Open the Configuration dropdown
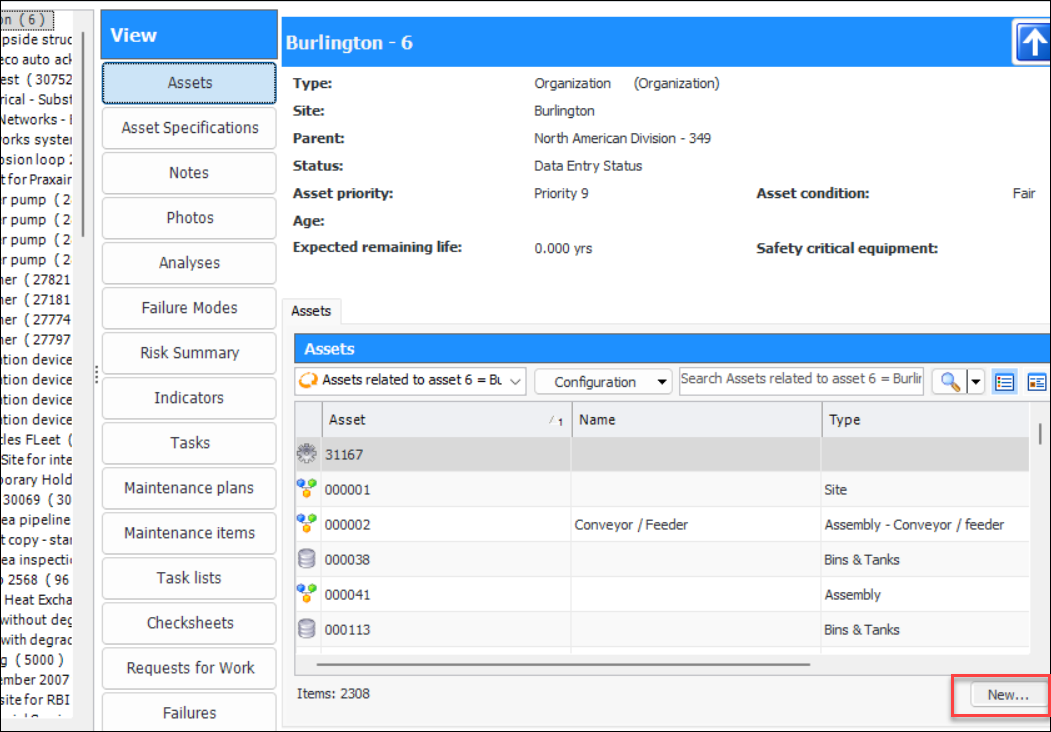 tap(602, 382)
